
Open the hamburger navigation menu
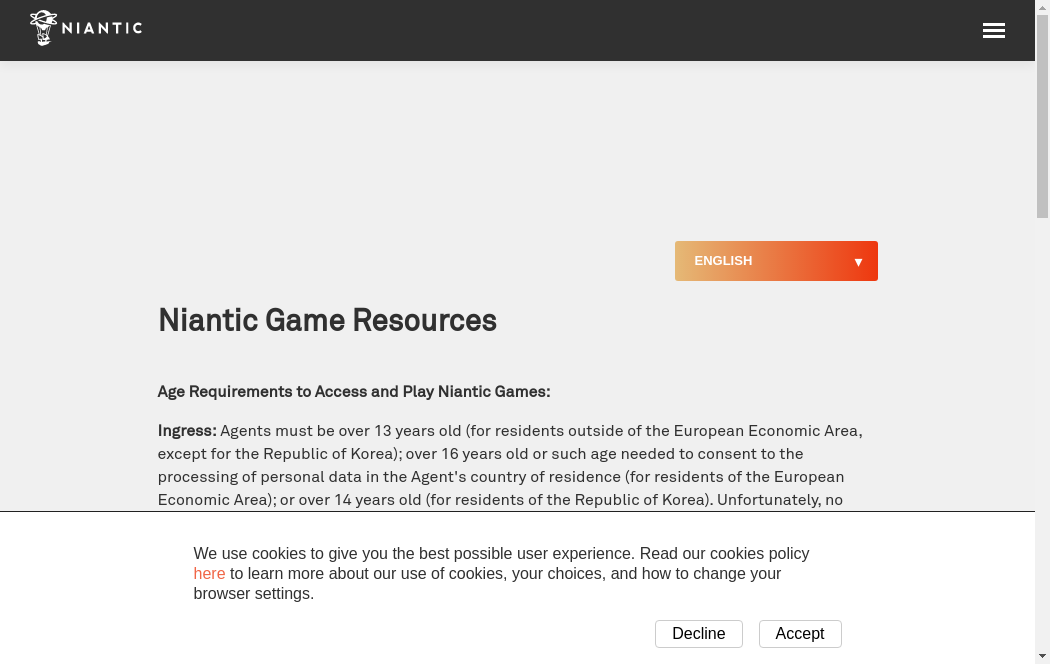993,31
